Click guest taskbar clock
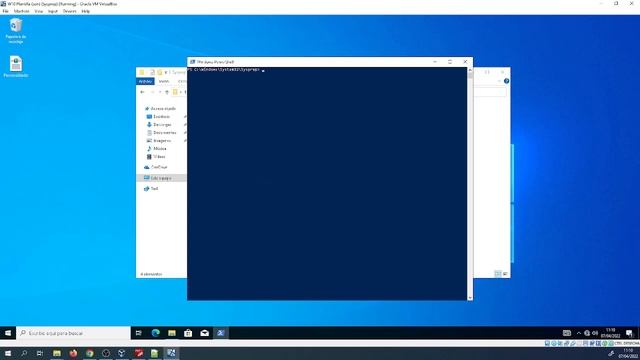The width and height of the screenshot is (640, 360). tap(611, 333)
